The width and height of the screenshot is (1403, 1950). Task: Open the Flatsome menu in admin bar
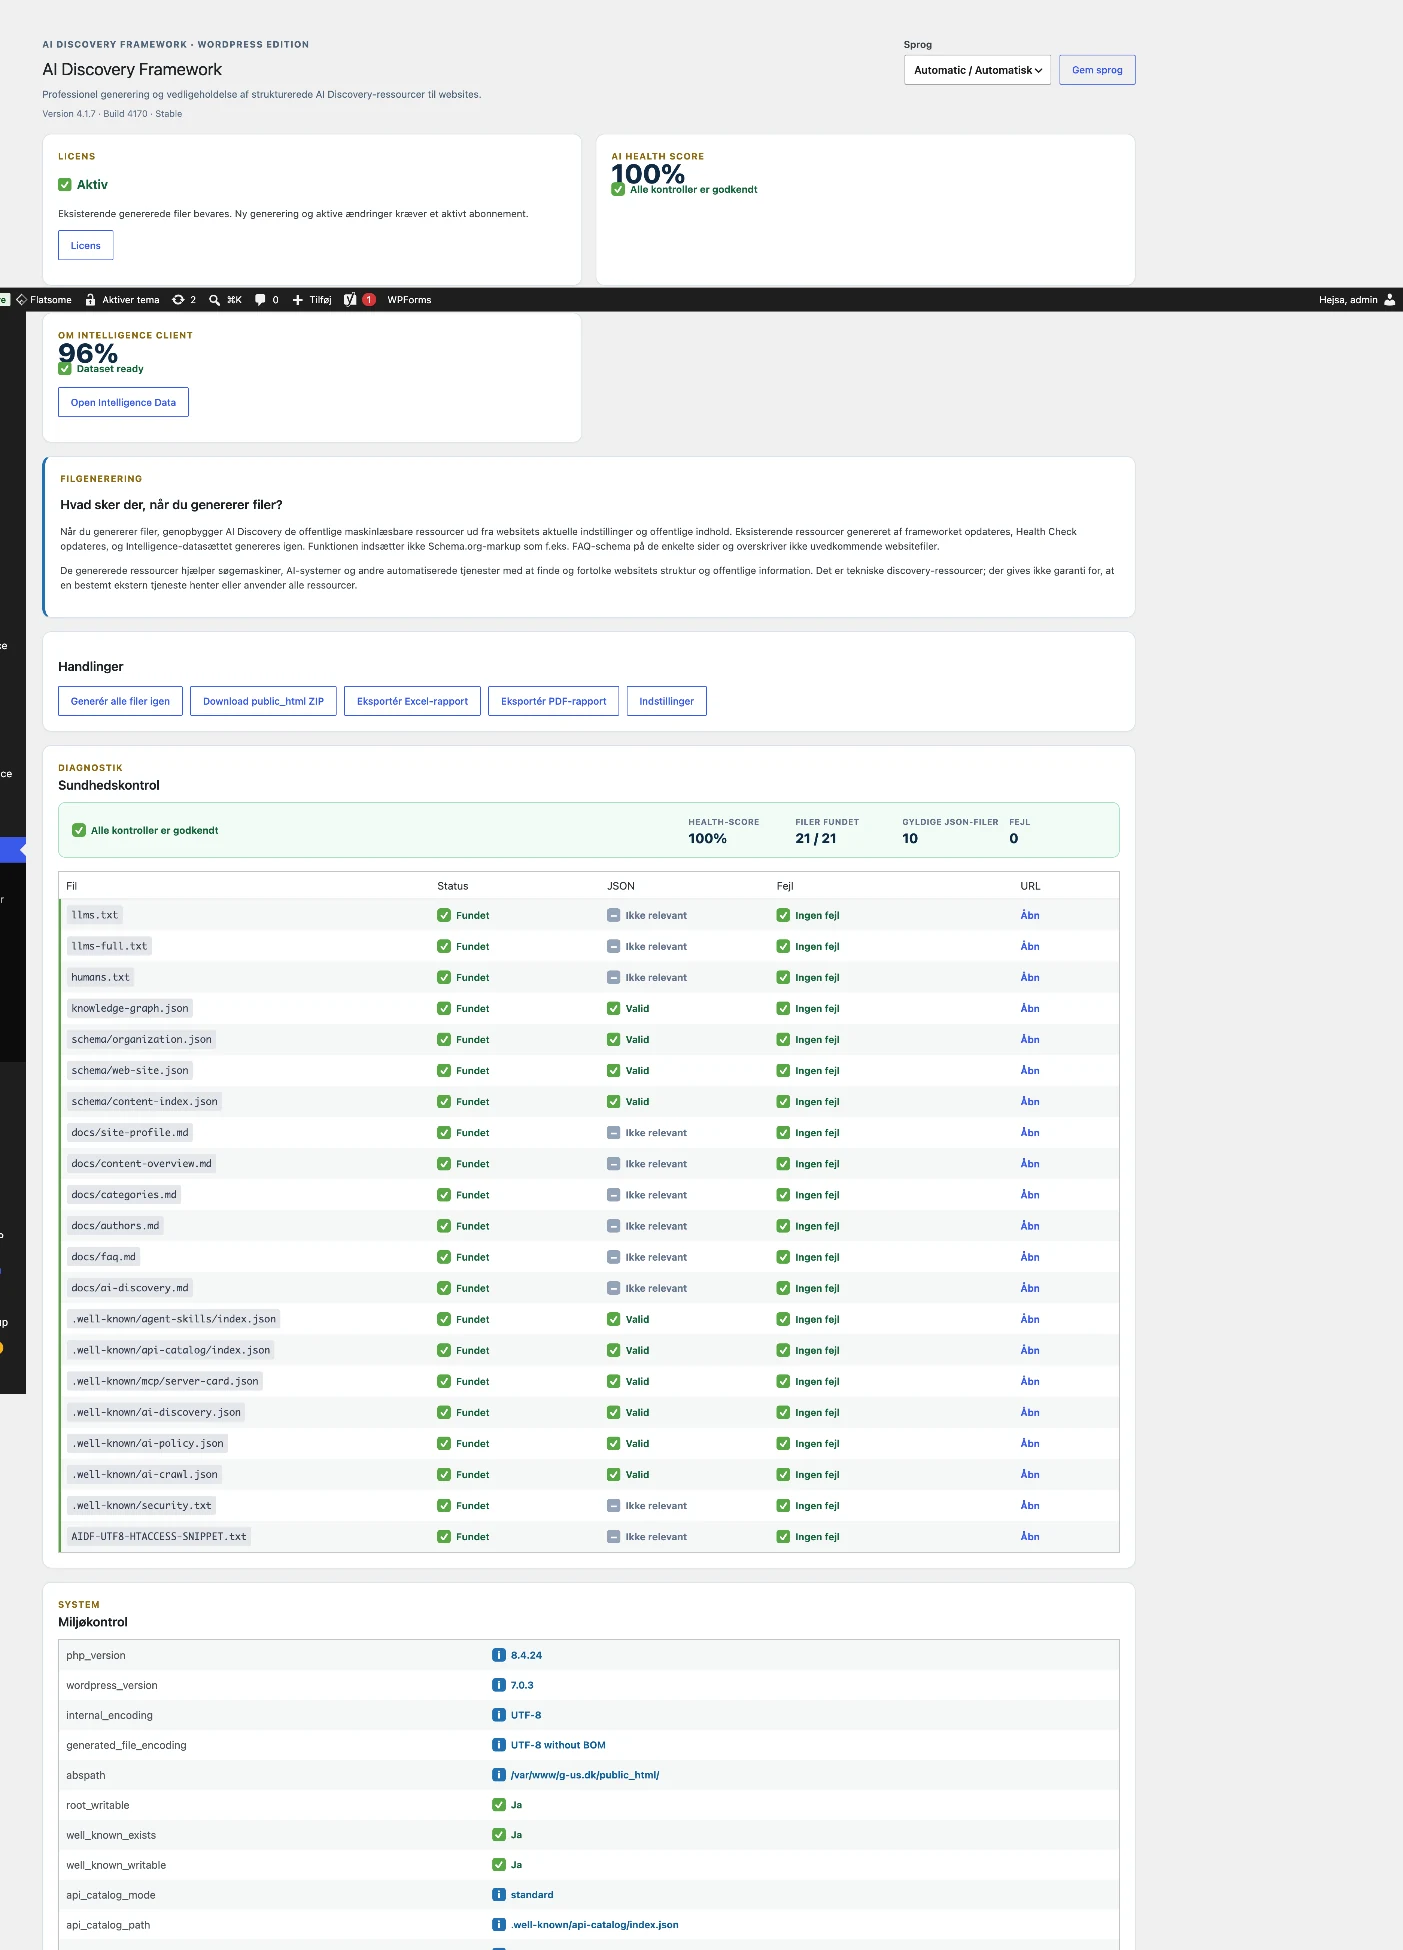coord(44,300)
